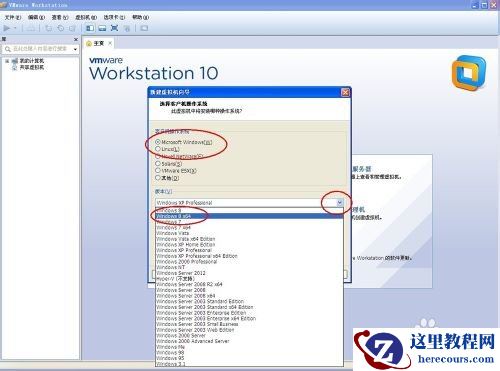Screen dimensions: 500x371
Task: Select 共享虚拟机 in the library tree
Action: tap(32, 67)
